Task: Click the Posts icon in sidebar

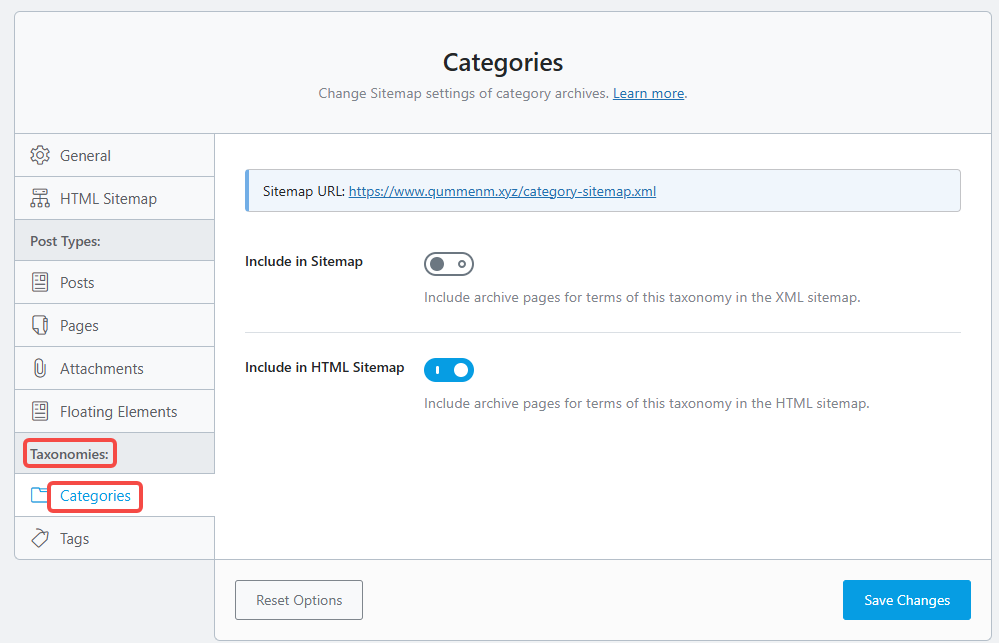Action: [x=40, y=282]
